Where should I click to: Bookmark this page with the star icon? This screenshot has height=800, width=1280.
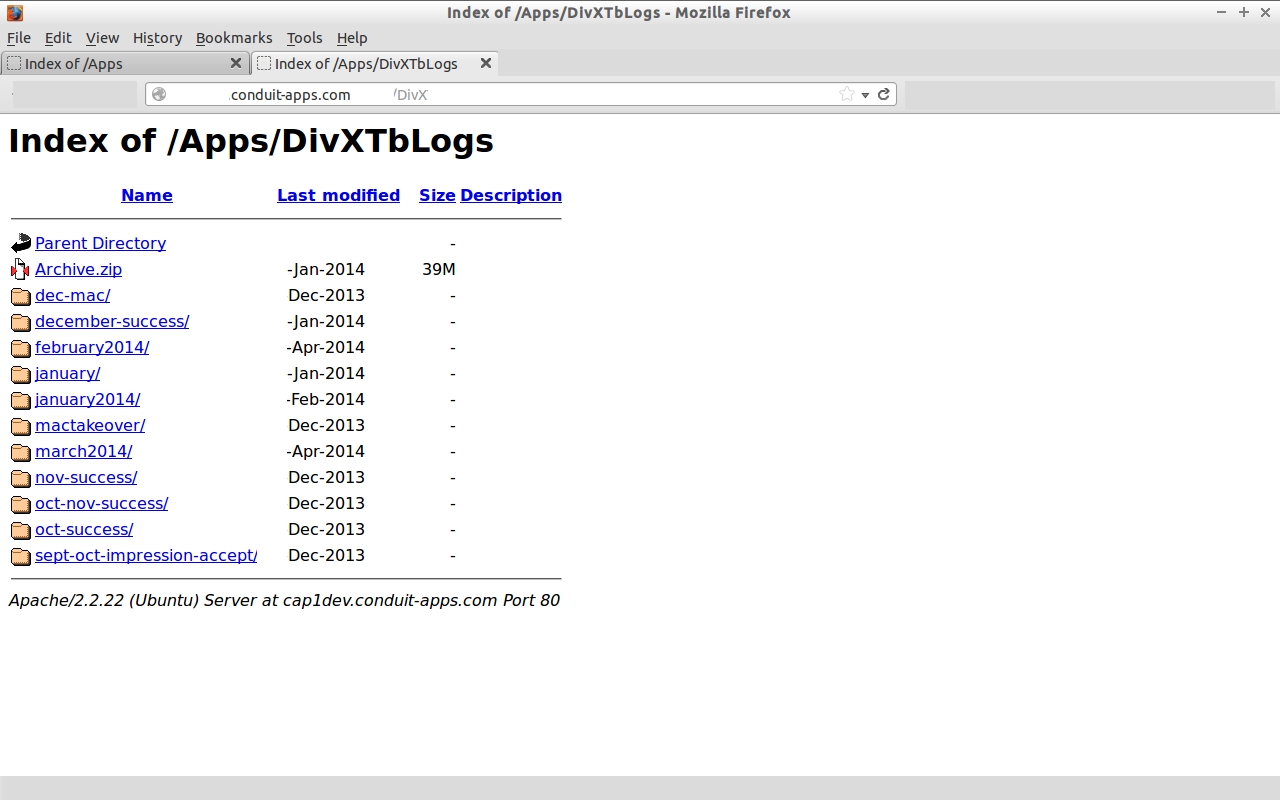click(847, 94)
